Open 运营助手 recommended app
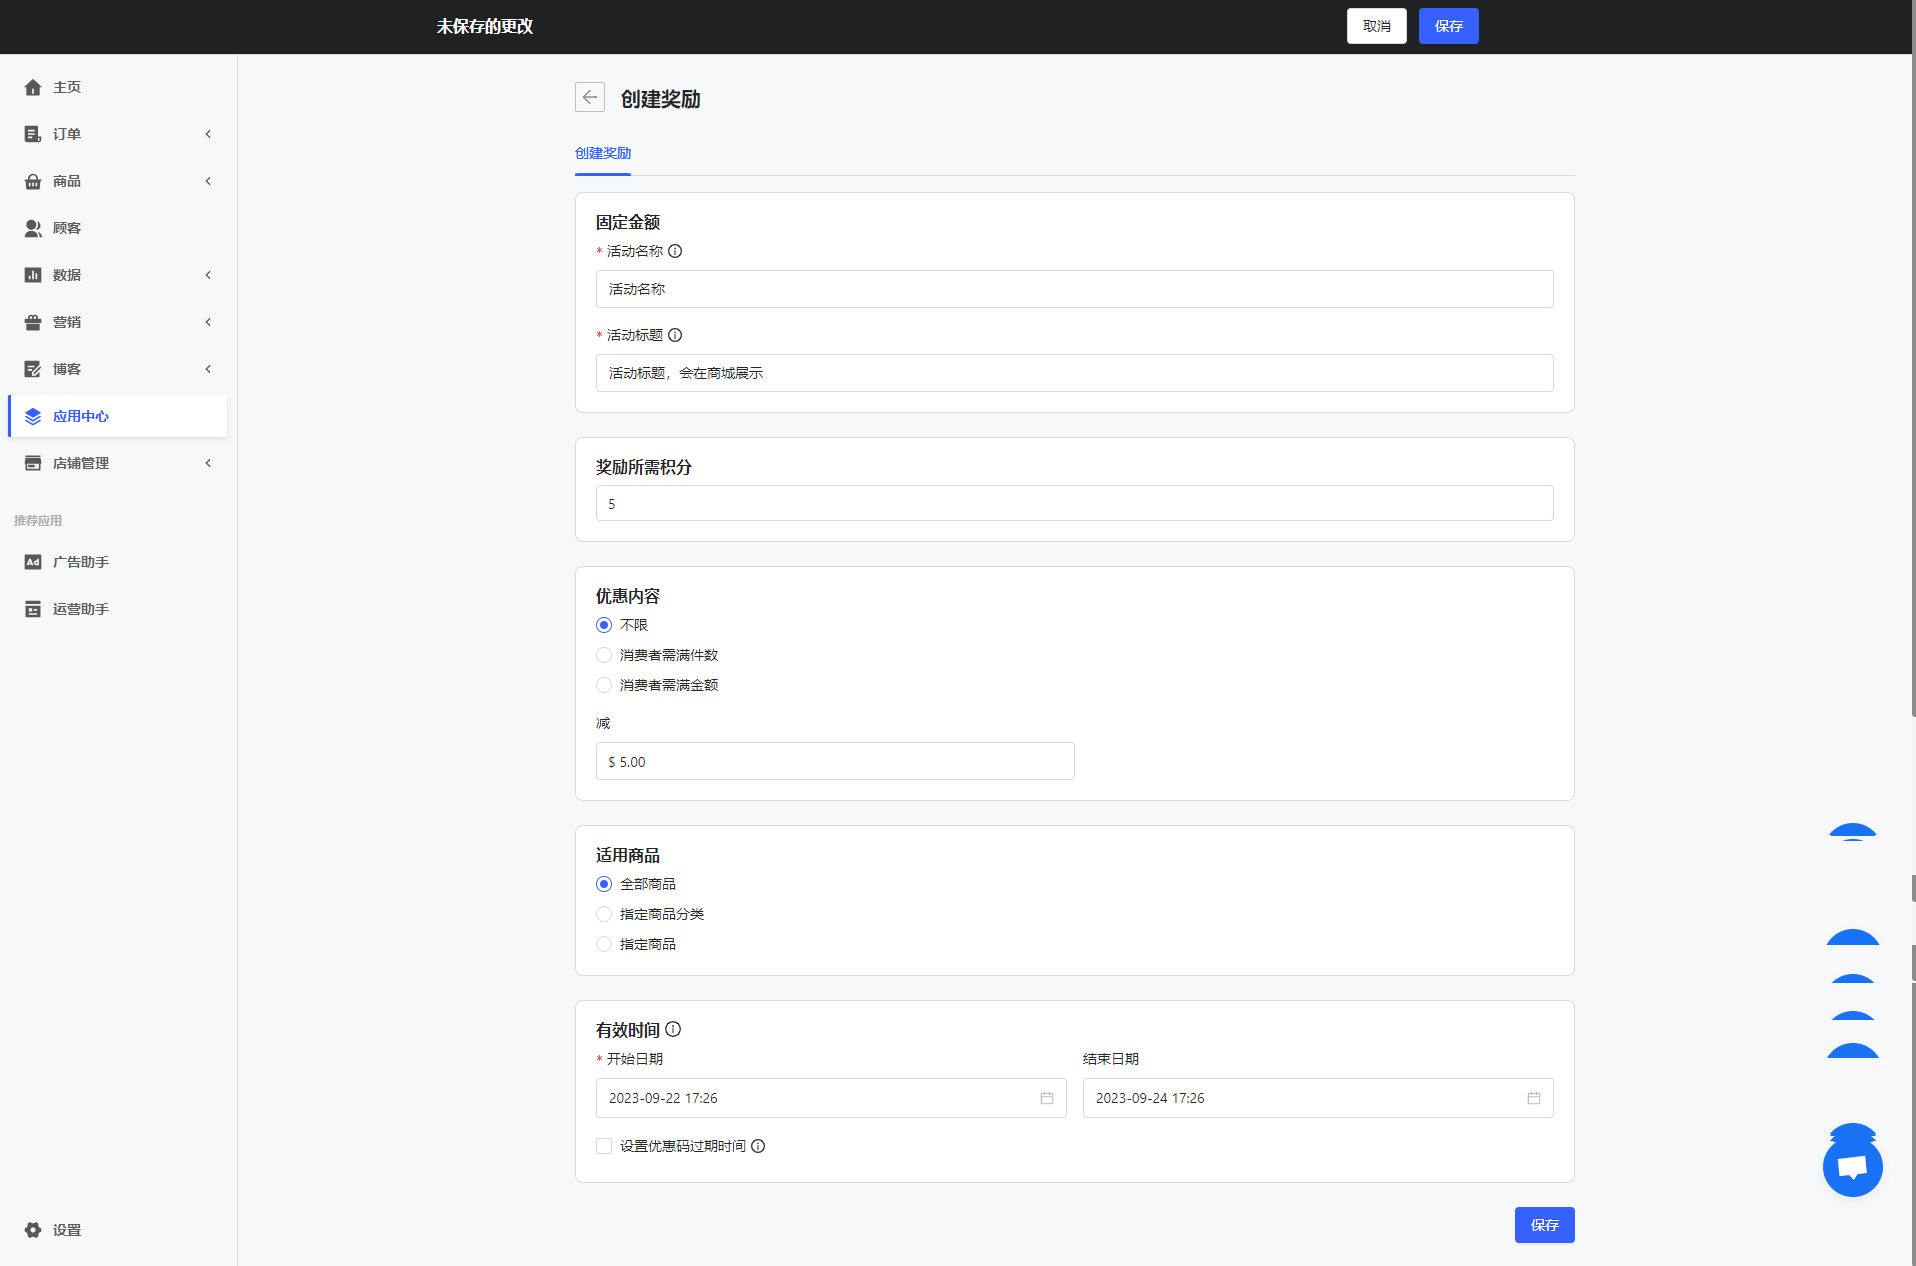Image resolution: width=1916 pixels, height=1266 pixels. point(118,609)
